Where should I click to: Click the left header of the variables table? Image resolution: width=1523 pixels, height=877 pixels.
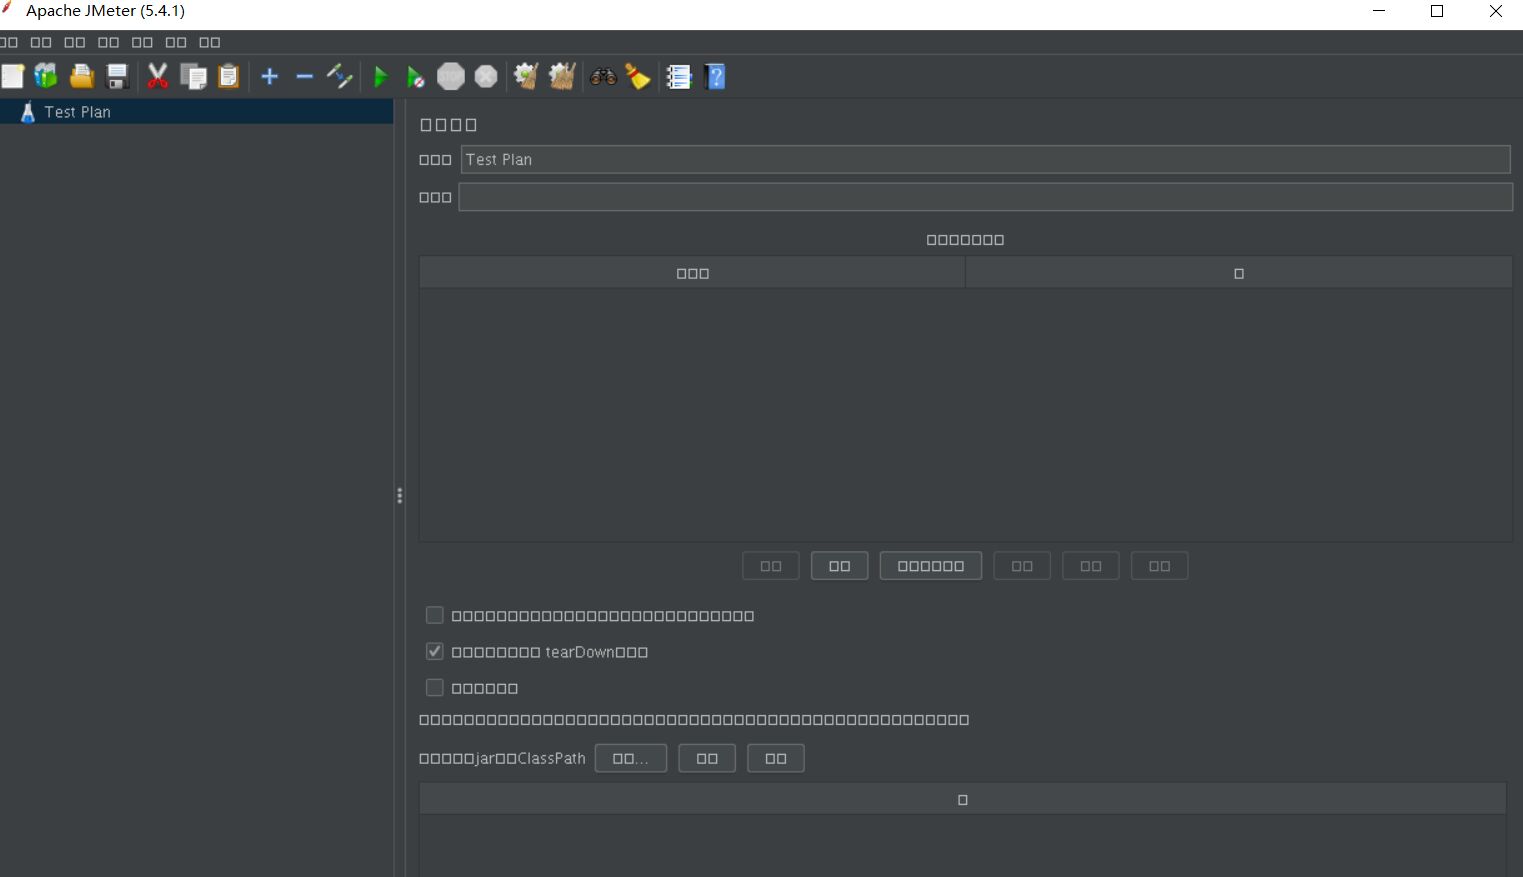tap(692, 273)
